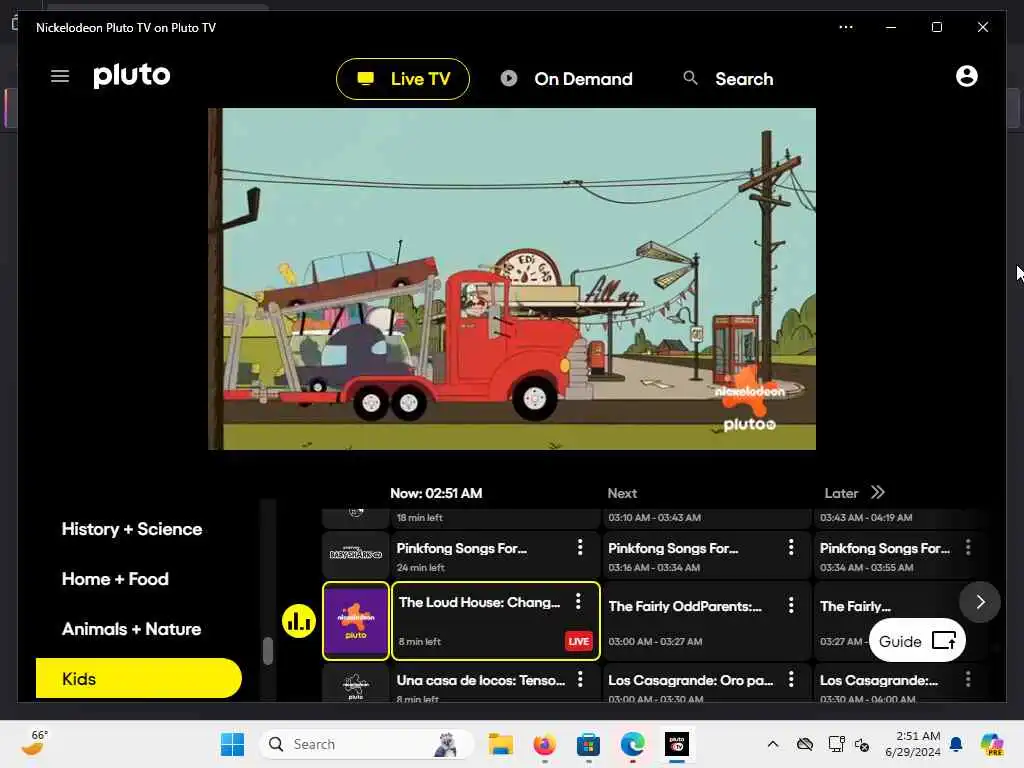Open the full Guide button

click(x=917, y=641)
